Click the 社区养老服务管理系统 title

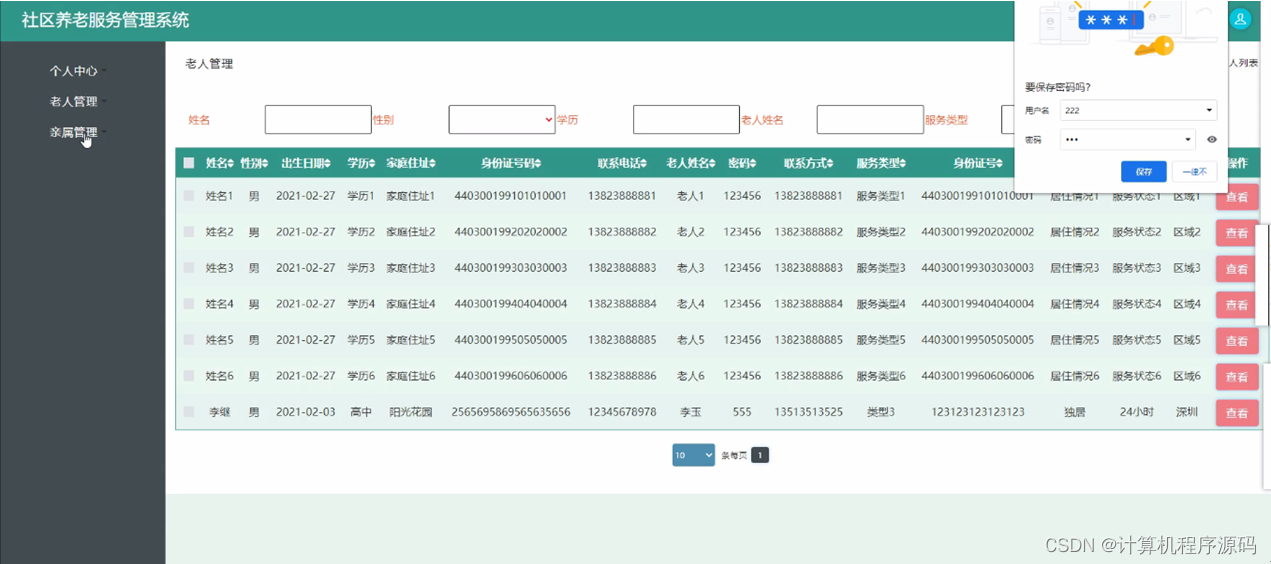coord(105,20)
